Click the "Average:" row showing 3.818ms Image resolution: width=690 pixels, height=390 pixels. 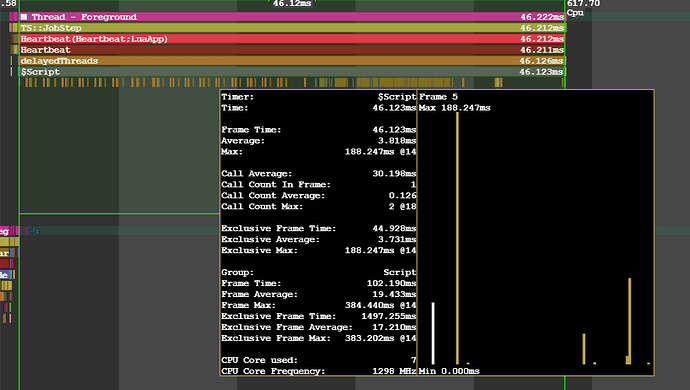click(x=319, y=141)
